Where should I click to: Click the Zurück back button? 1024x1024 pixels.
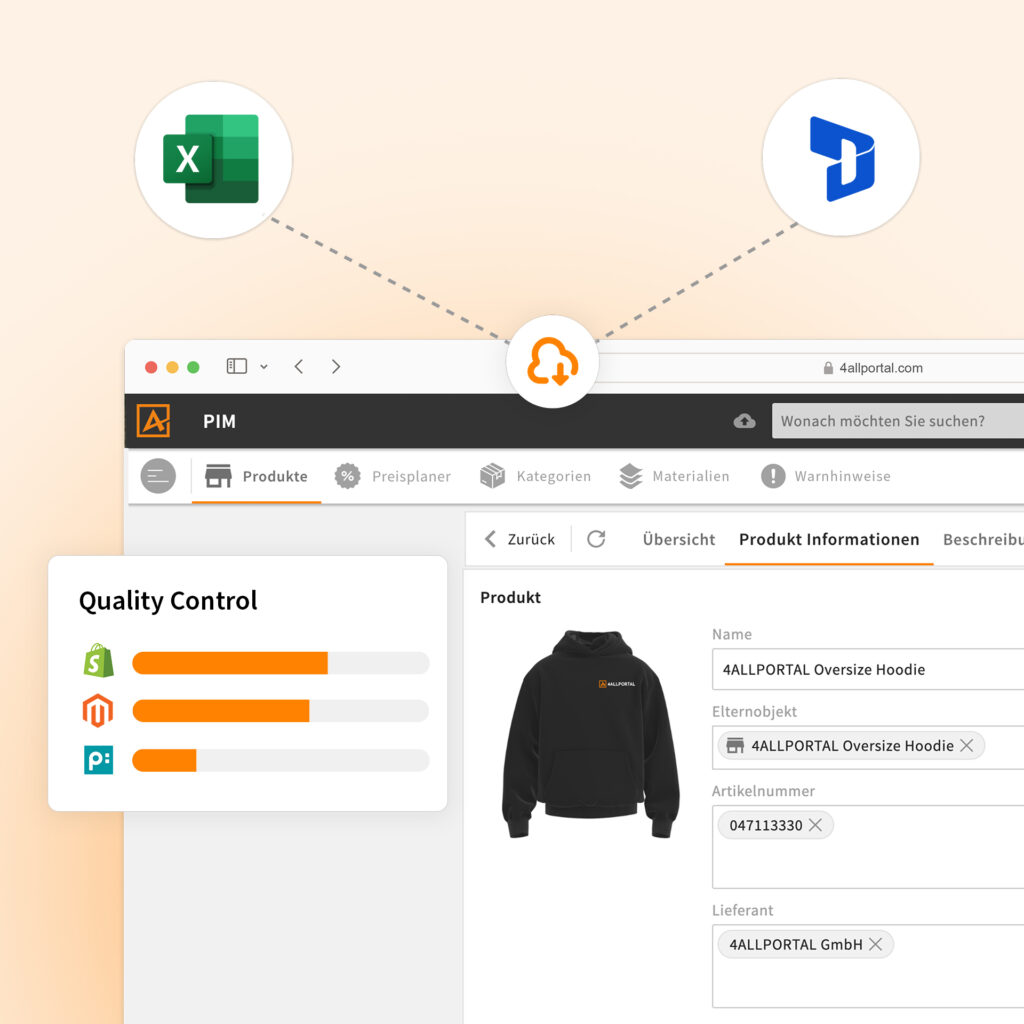coord(519,539)
